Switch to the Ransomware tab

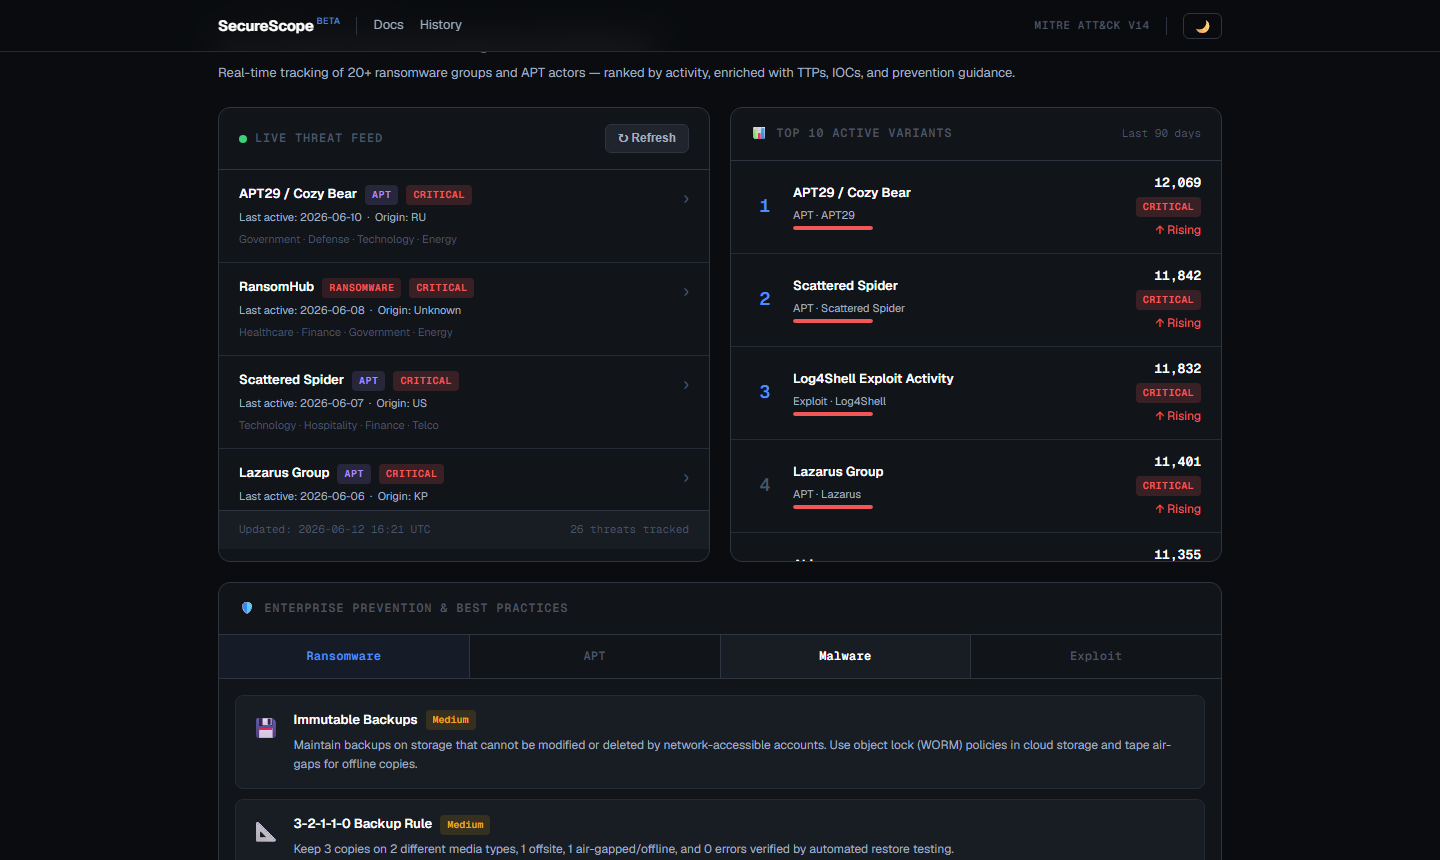[344, 656]
